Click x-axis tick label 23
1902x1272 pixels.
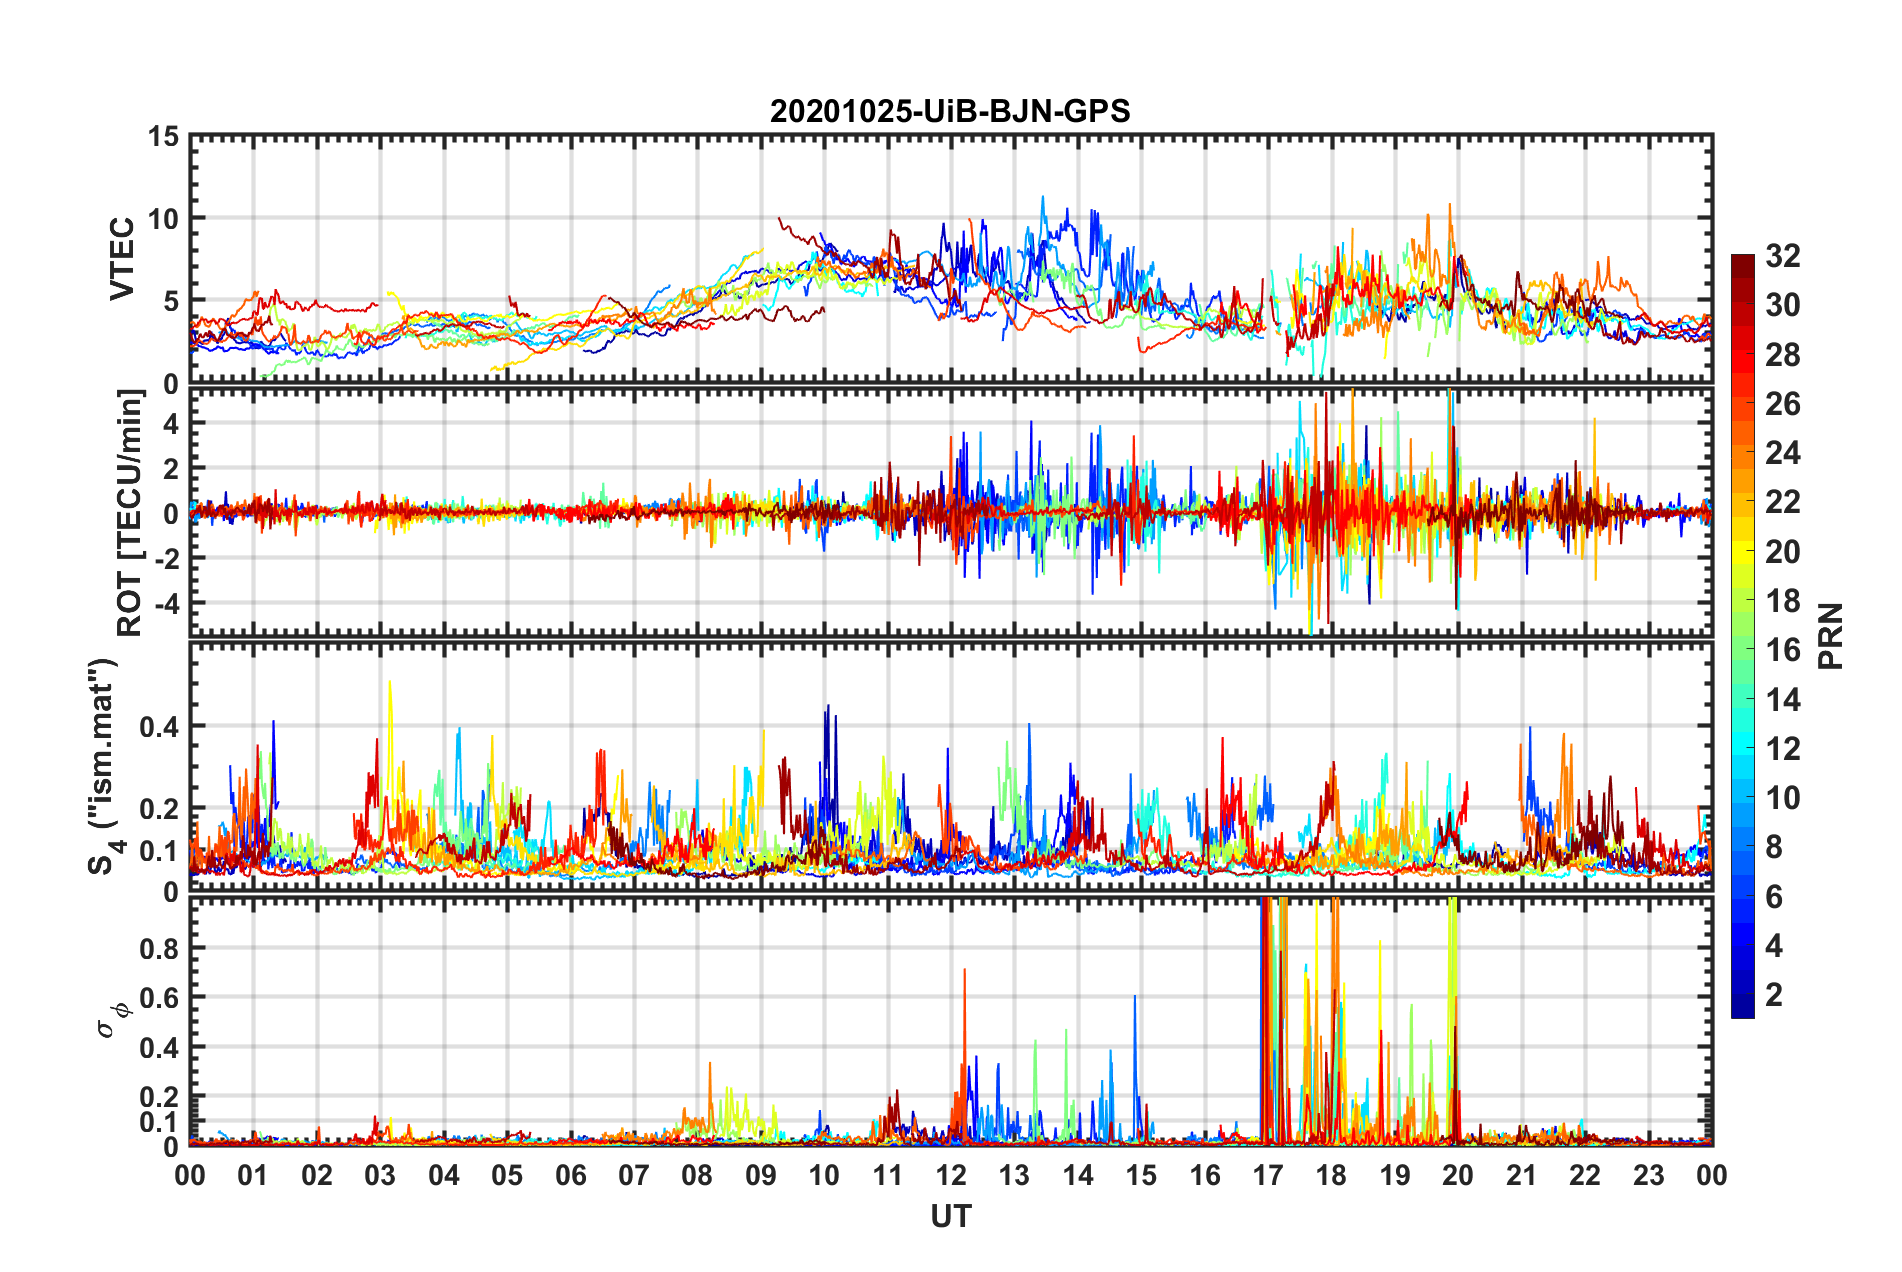point(1648,1175)
